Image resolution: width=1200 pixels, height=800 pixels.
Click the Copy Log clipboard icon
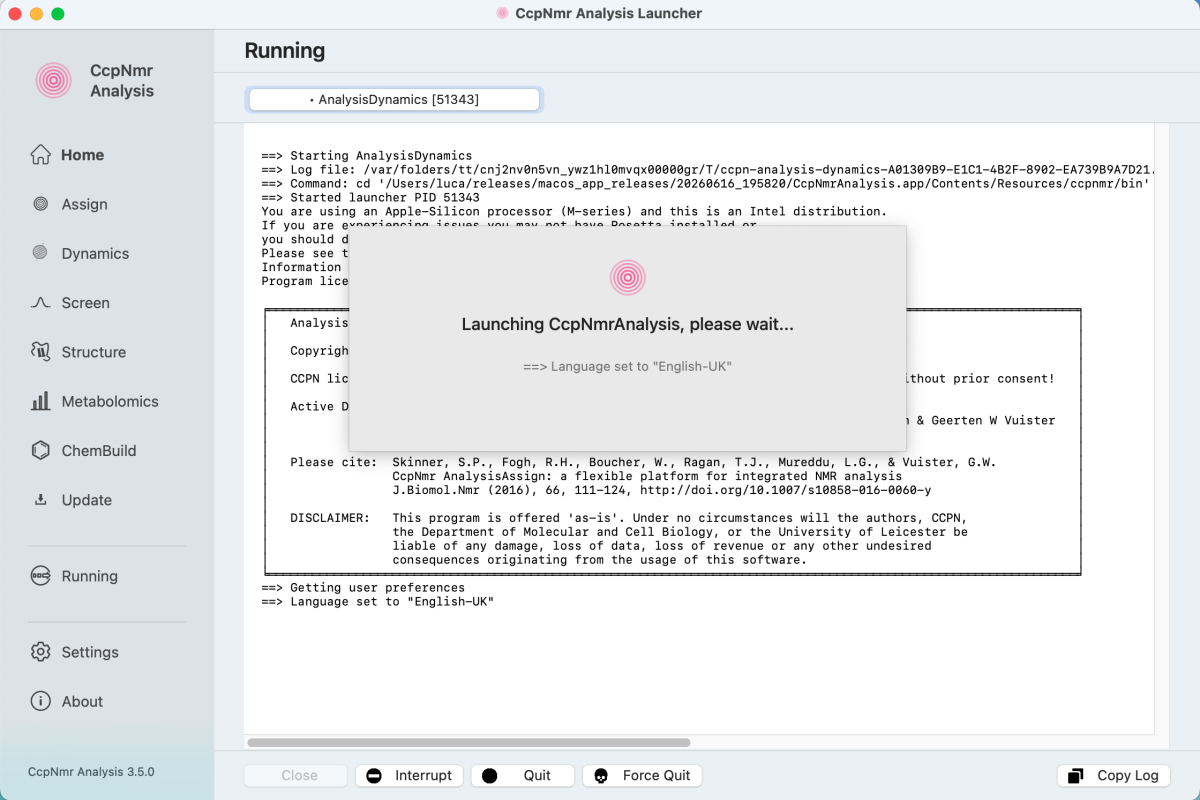(1076, 776)
